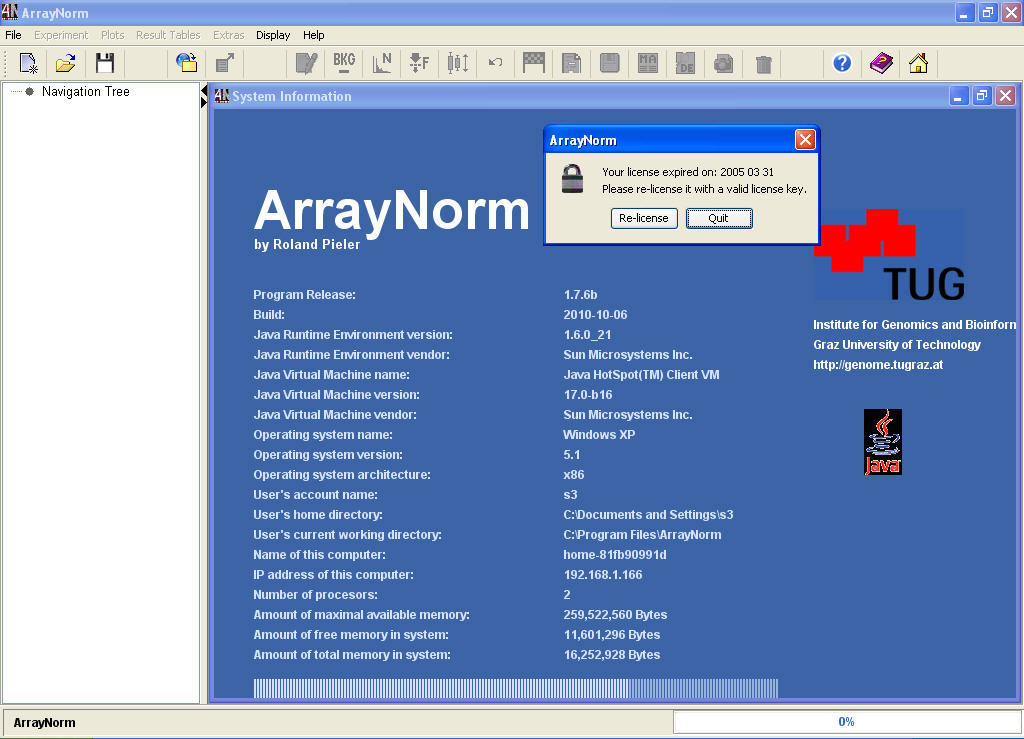This screenshot has height=739, width=1024.
Task: Collapse the navigation panel with left arrow
Action: point(204,90)
